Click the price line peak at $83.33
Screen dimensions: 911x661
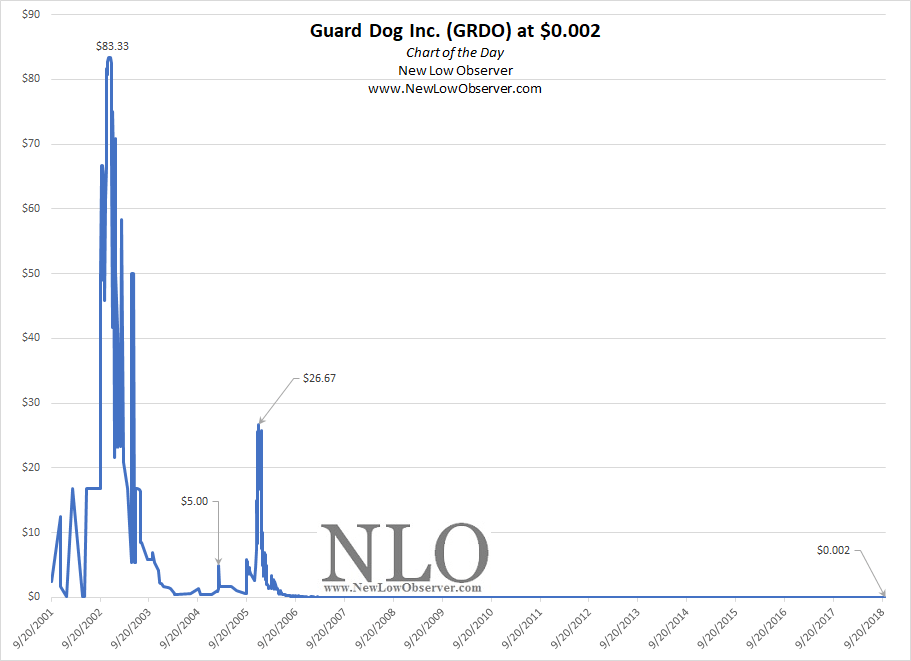click(109, 58)
